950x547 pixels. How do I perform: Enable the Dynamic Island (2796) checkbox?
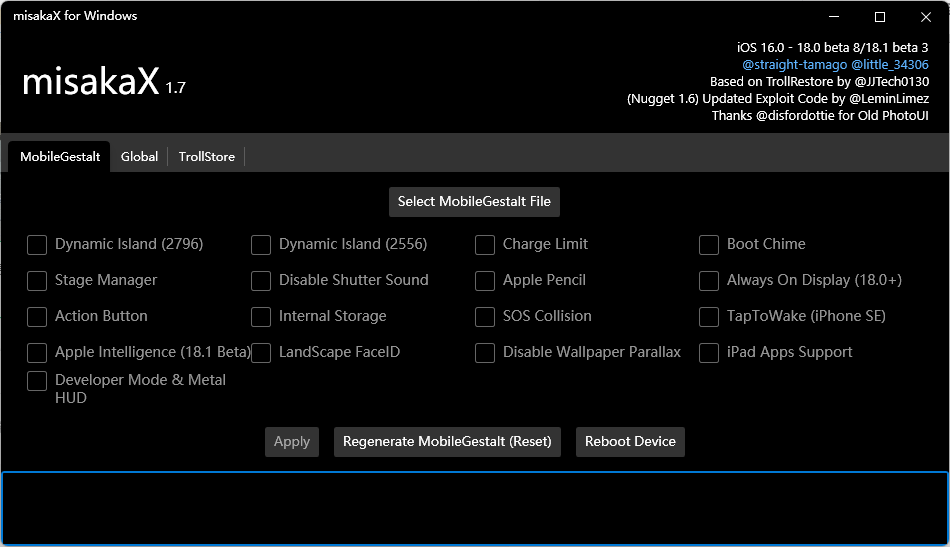click(37, 245)
